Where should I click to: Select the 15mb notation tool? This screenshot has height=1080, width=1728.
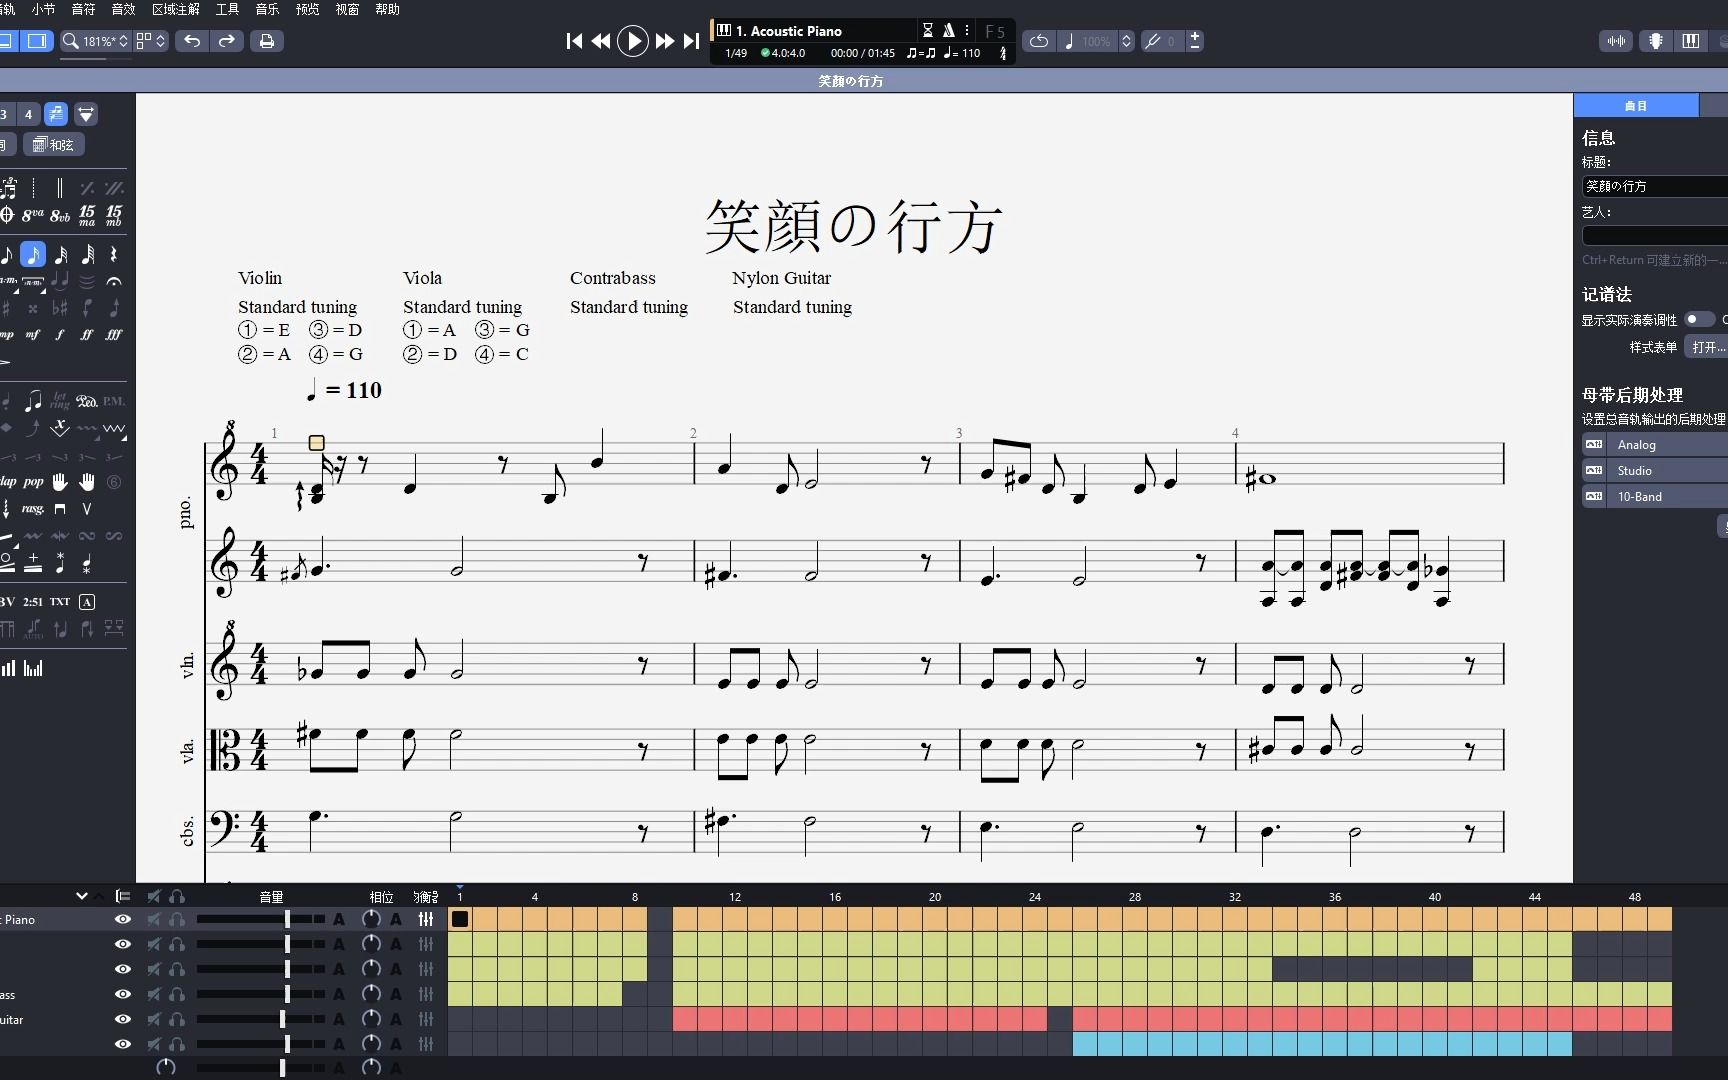114,214
